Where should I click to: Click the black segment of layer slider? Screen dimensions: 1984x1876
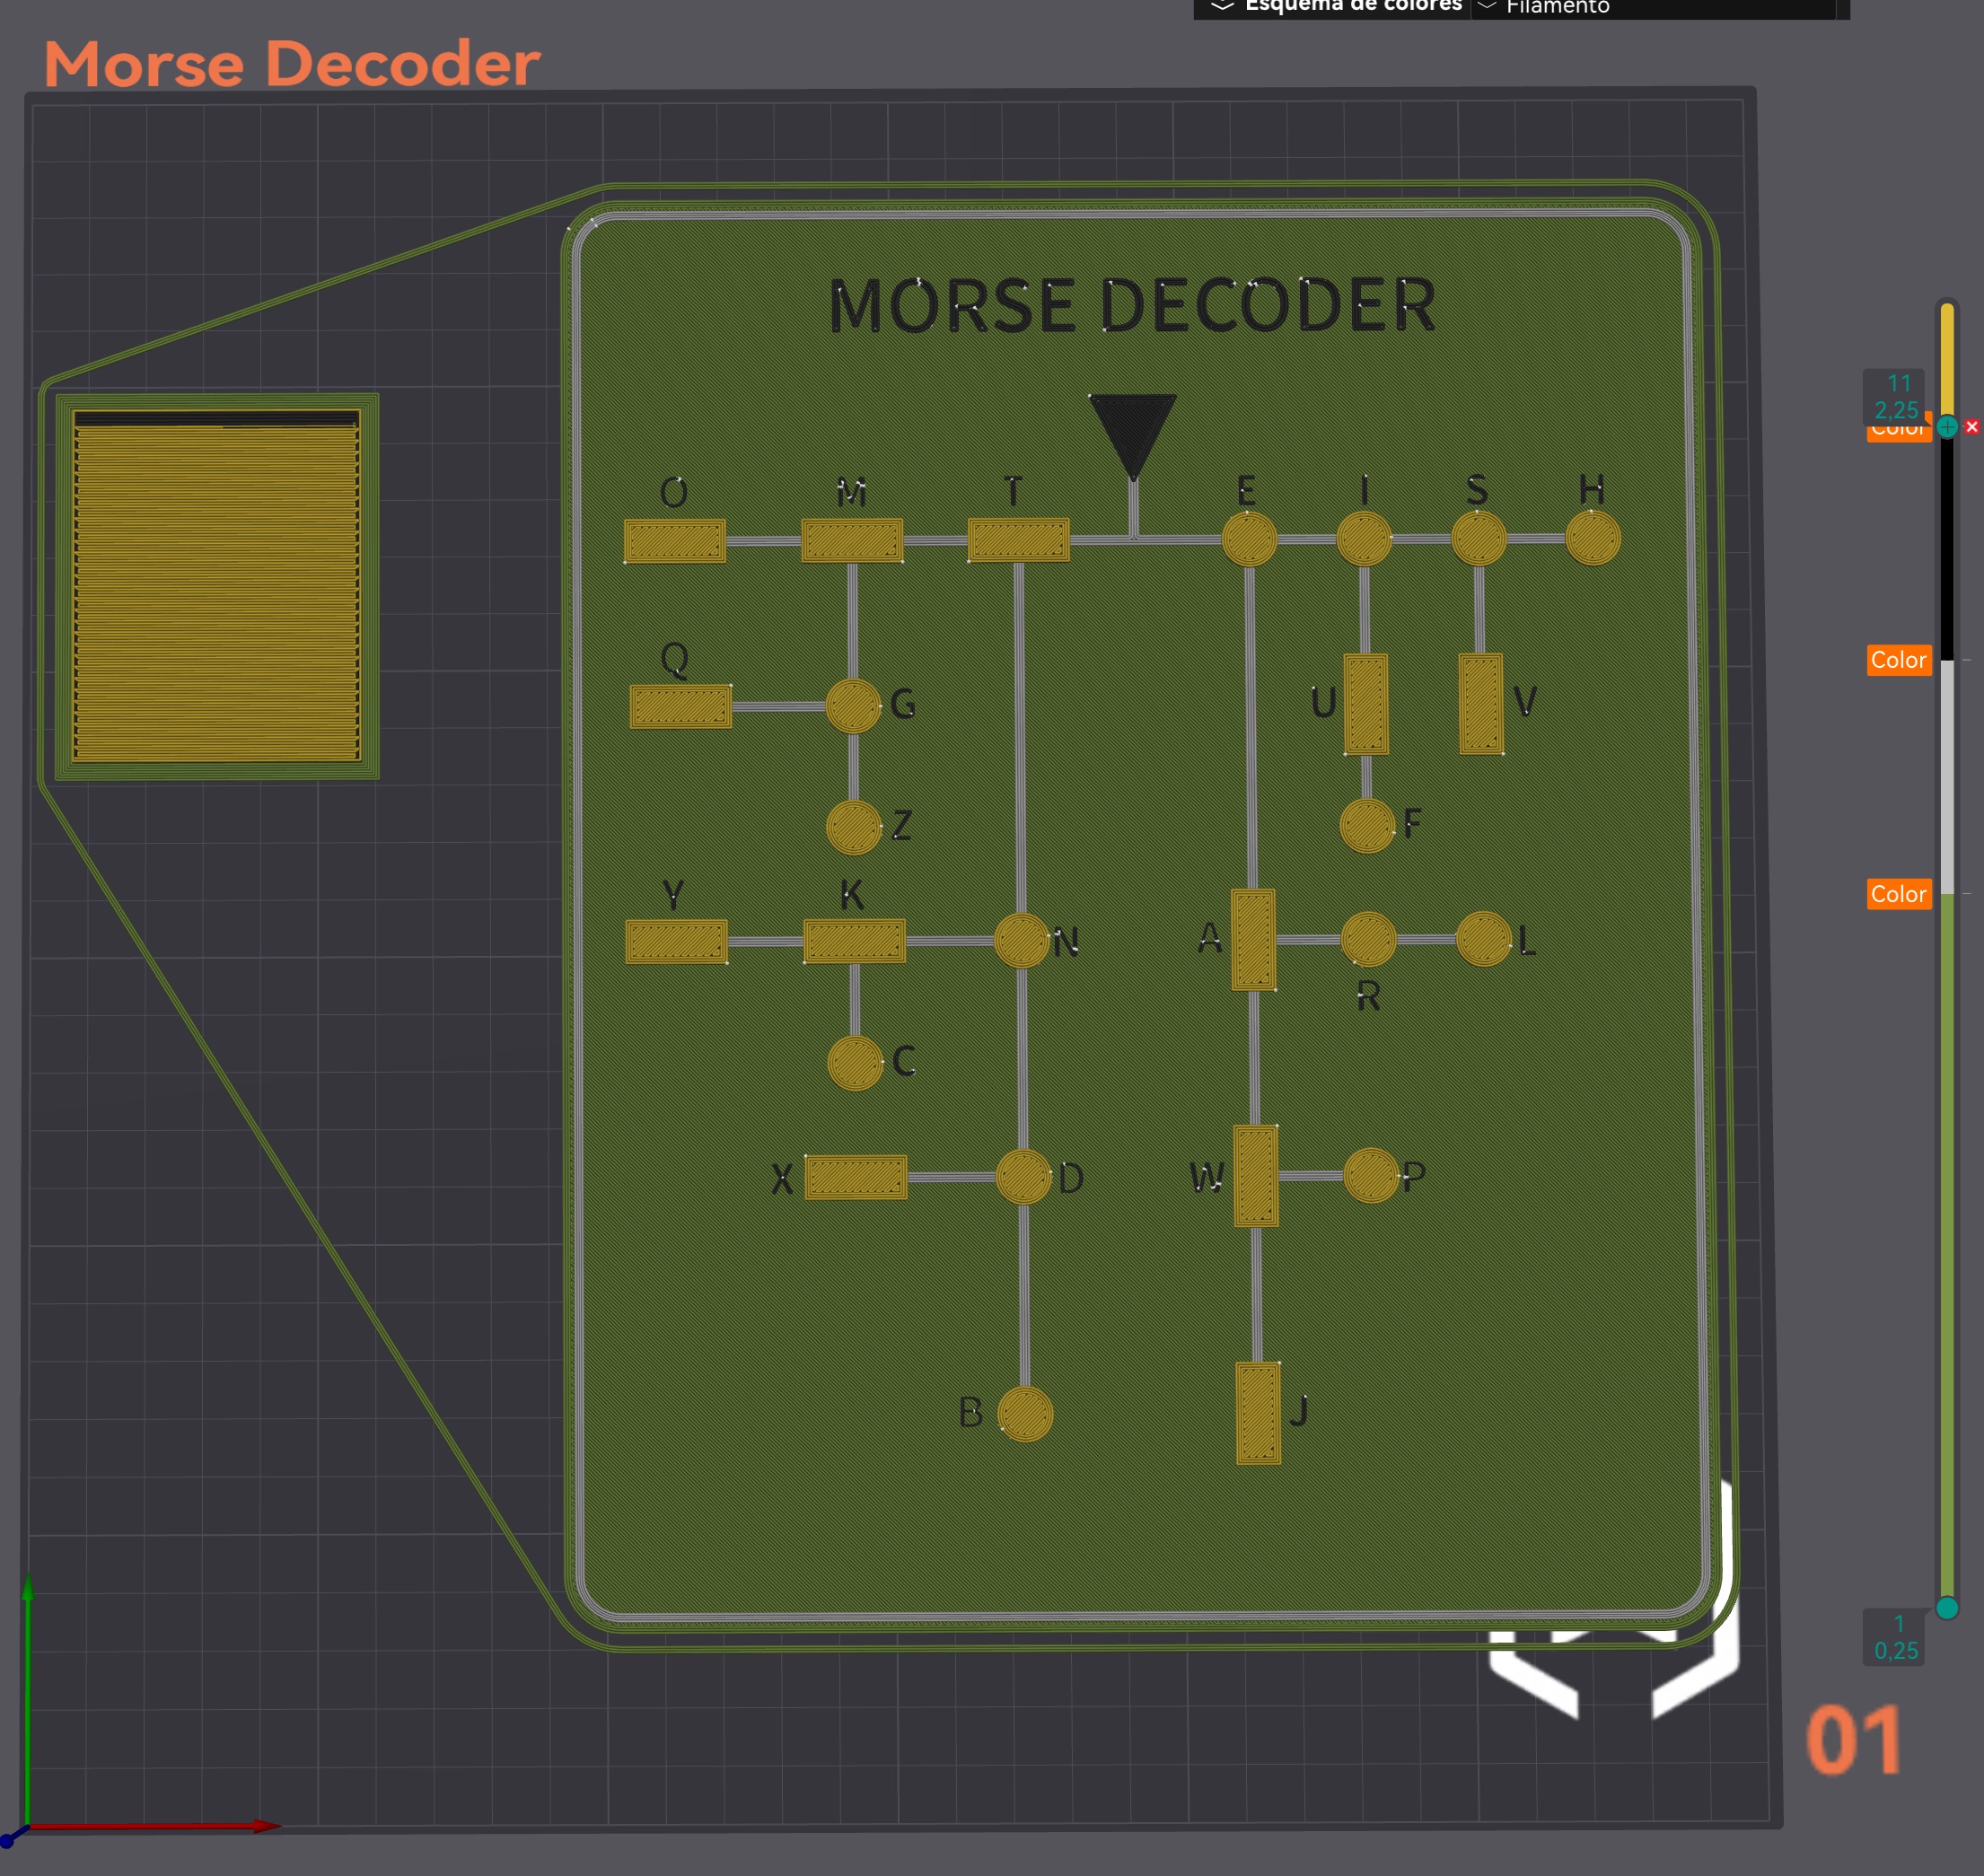pos(1947,550)
